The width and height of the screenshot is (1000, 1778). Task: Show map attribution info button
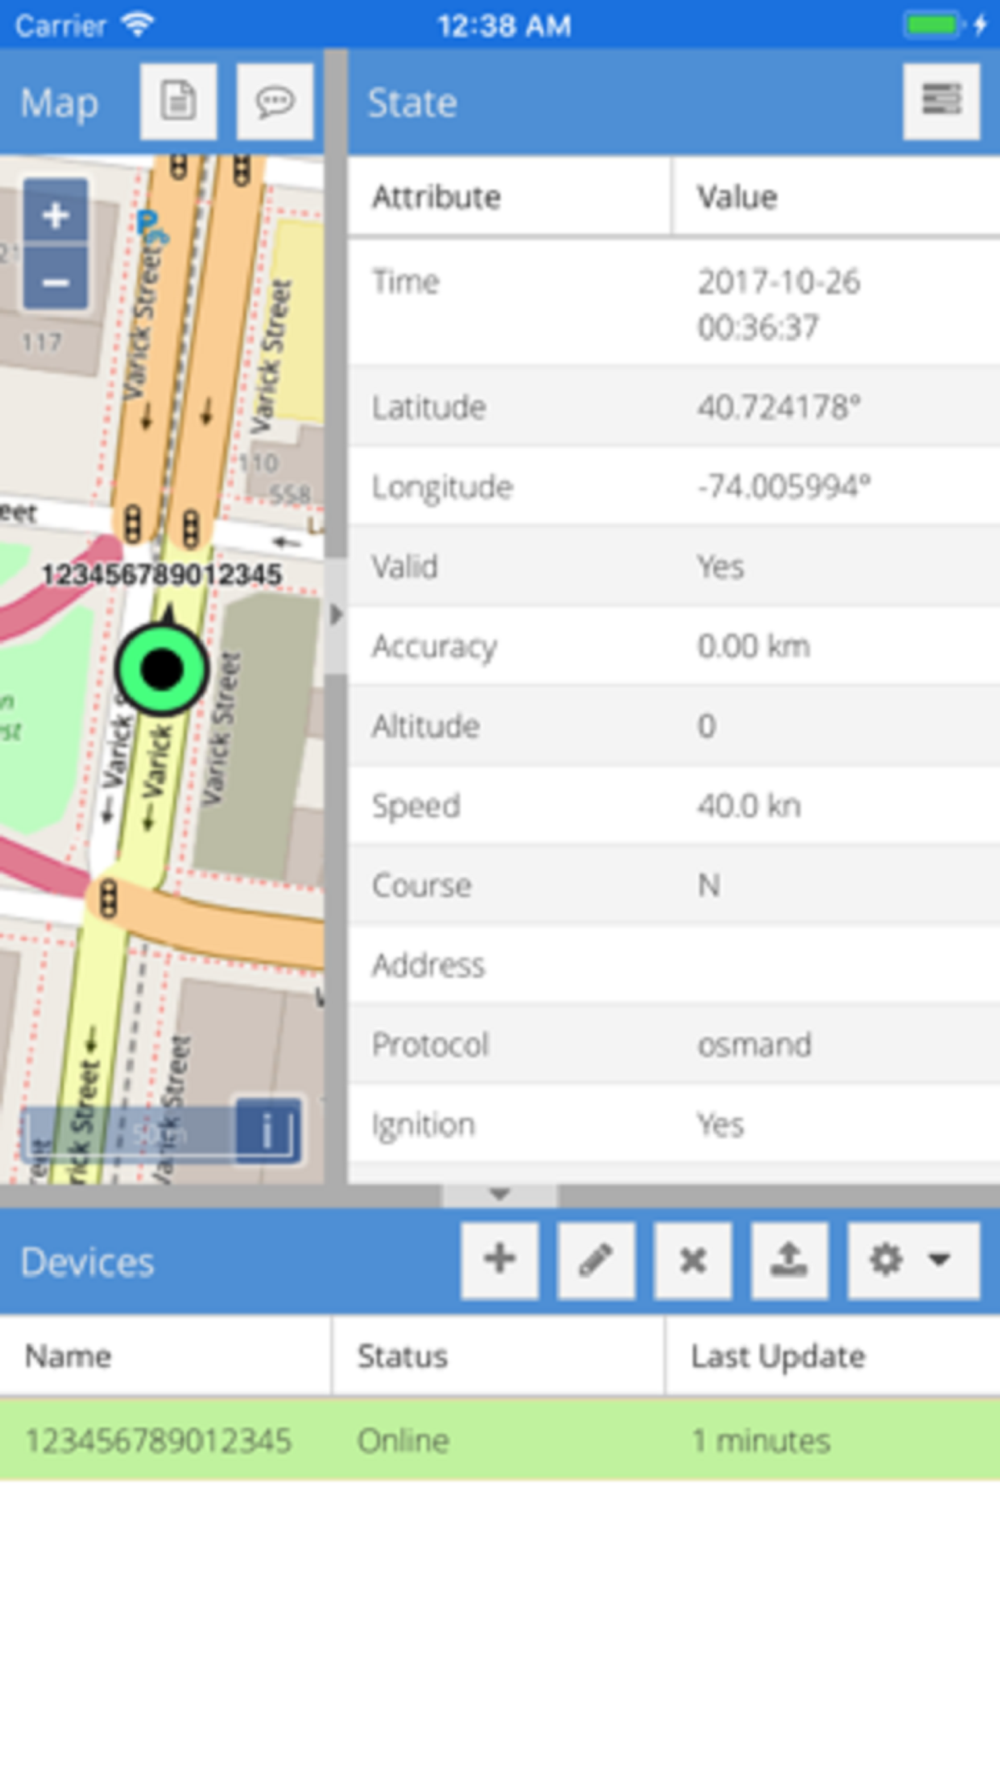pyautogui.click(x=268, y=1131)
